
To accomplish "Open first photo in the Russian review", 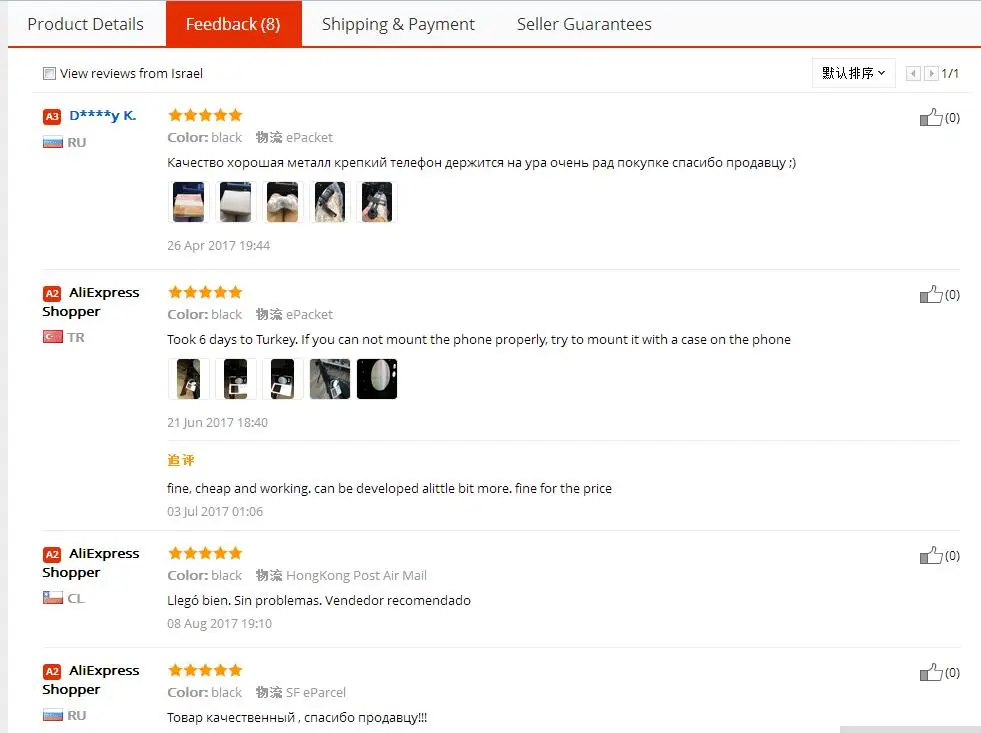I will pos(188,202).
